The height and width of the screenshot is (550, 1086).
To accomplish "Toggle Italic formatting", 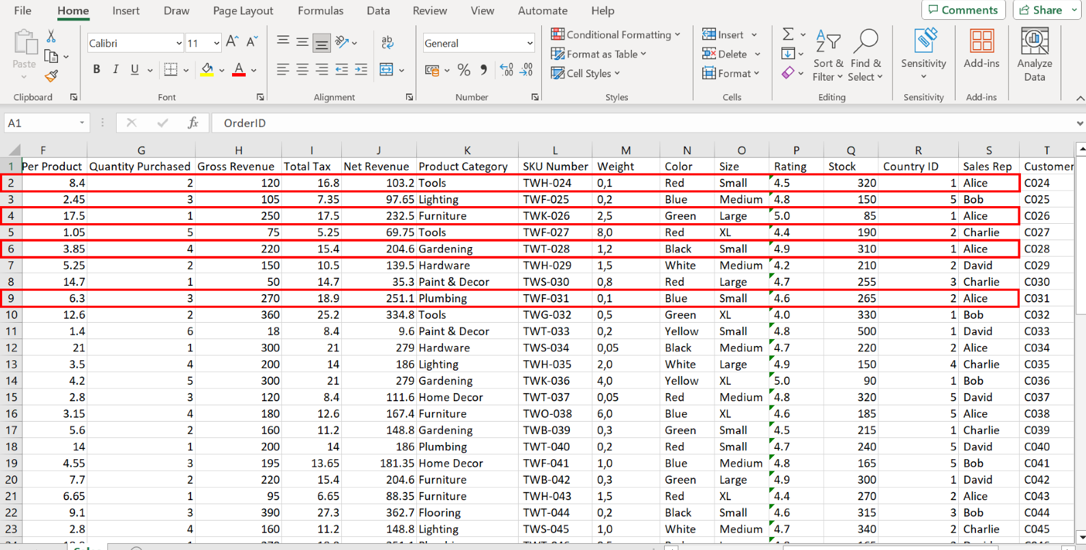I will click(115, 70).
